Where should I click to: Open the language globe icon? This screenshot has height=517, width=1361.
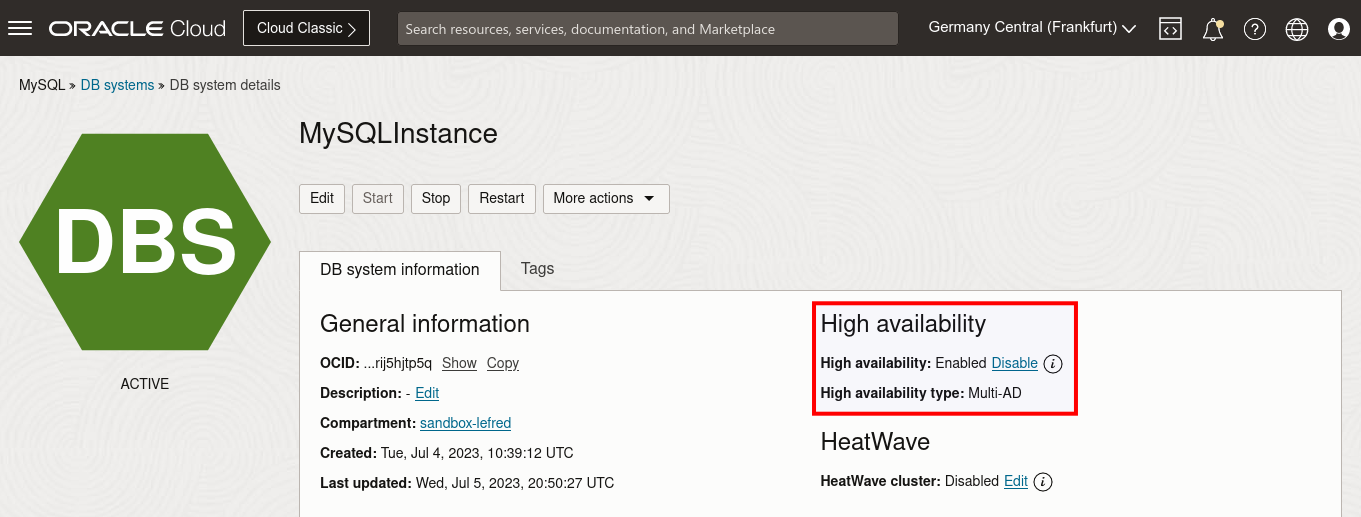click(x=1297, y=29)
